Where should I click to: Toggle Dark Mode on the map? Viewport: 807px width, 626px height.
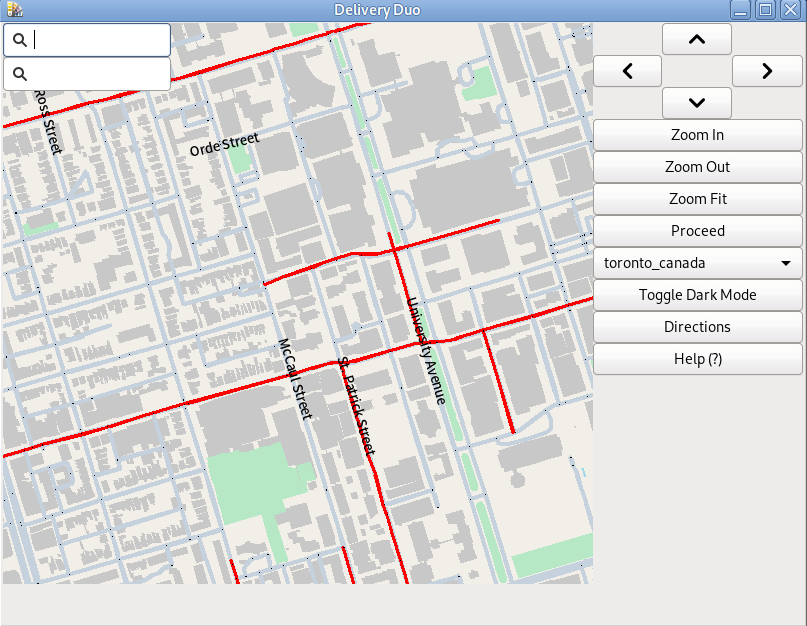[697, 295]
